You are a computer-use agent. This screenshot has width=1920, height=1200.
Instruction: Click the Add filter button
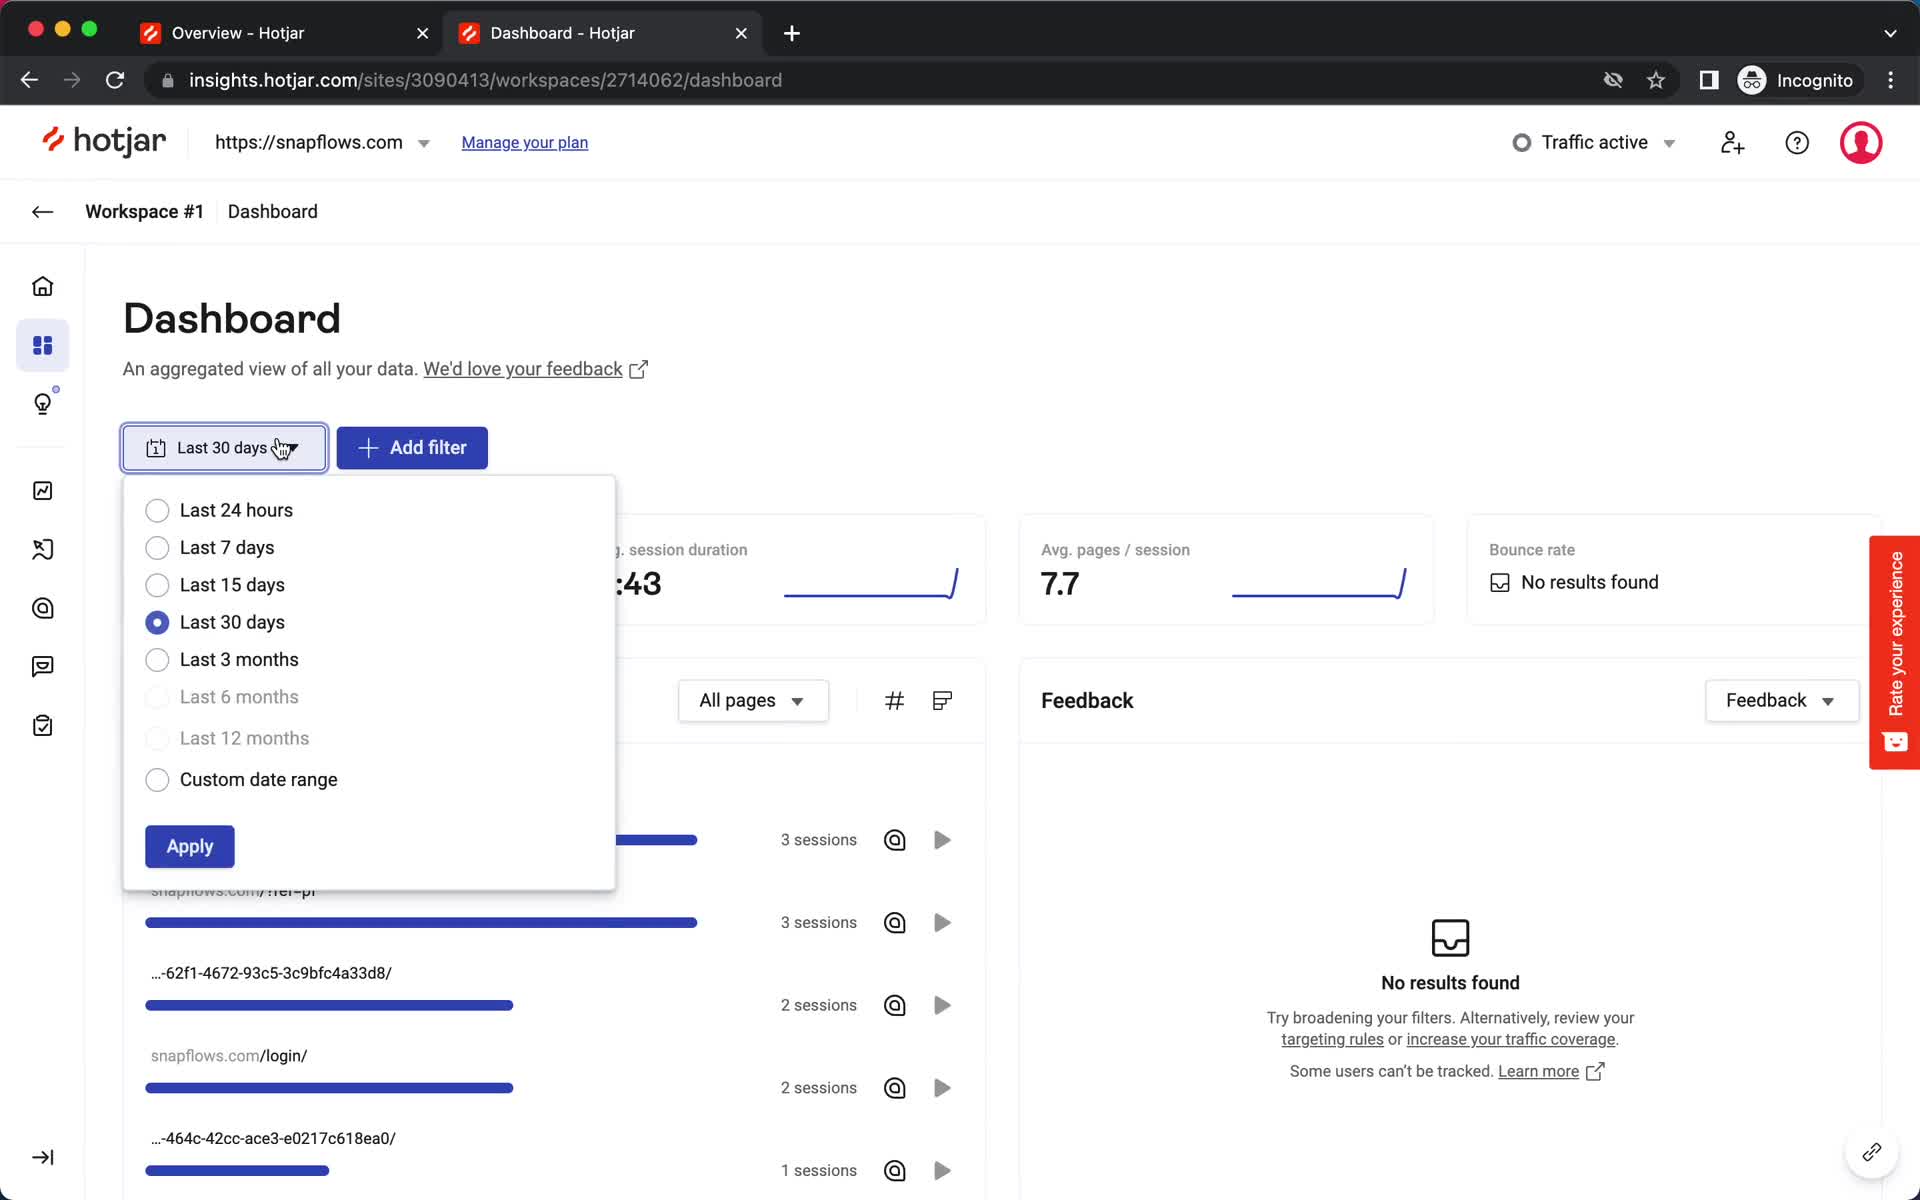[411, 447]
